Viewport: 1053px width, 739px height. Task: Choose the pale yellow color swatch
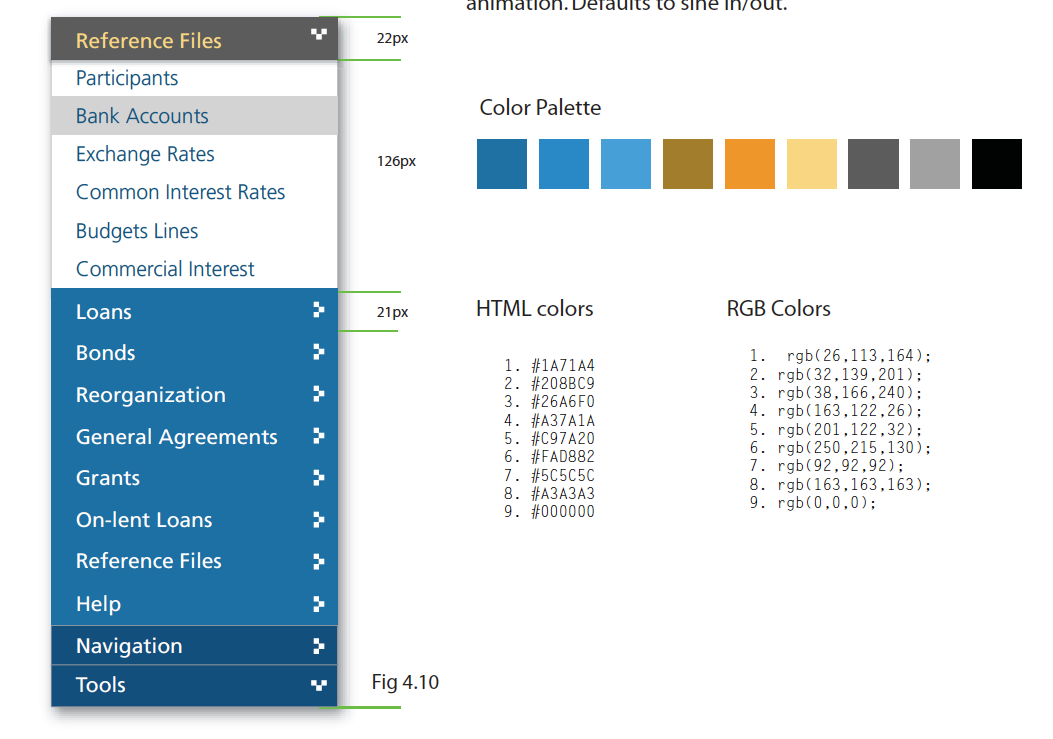pyautogui.click(x=811, y=164)
